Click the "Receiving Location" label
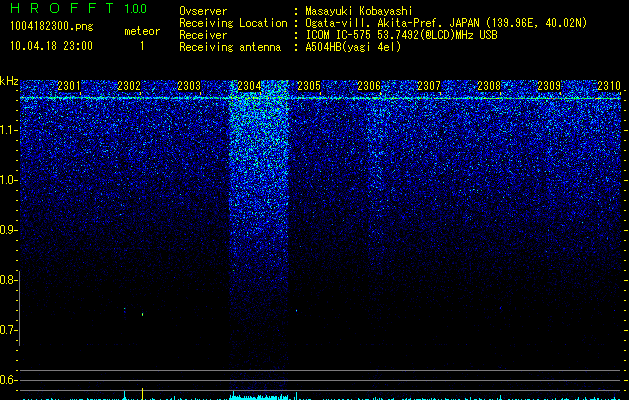Screen dimensions: 629x400 coord(233,23)
